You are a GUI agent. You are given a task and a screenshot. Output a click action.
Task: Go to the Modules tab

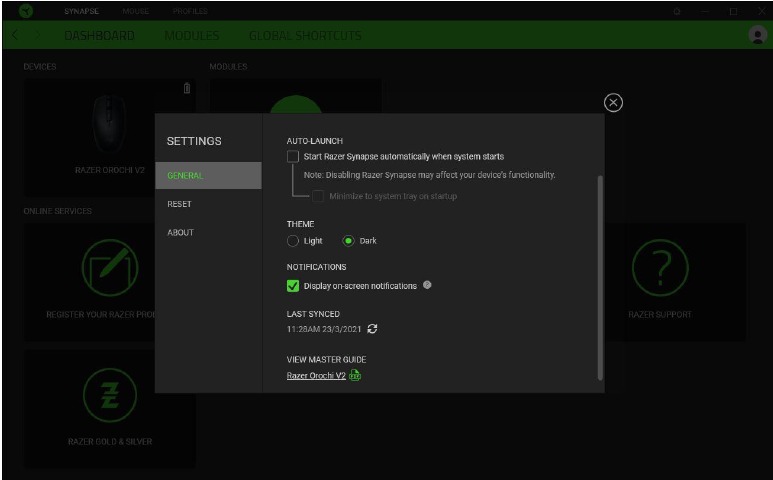(x=192, y=35)
